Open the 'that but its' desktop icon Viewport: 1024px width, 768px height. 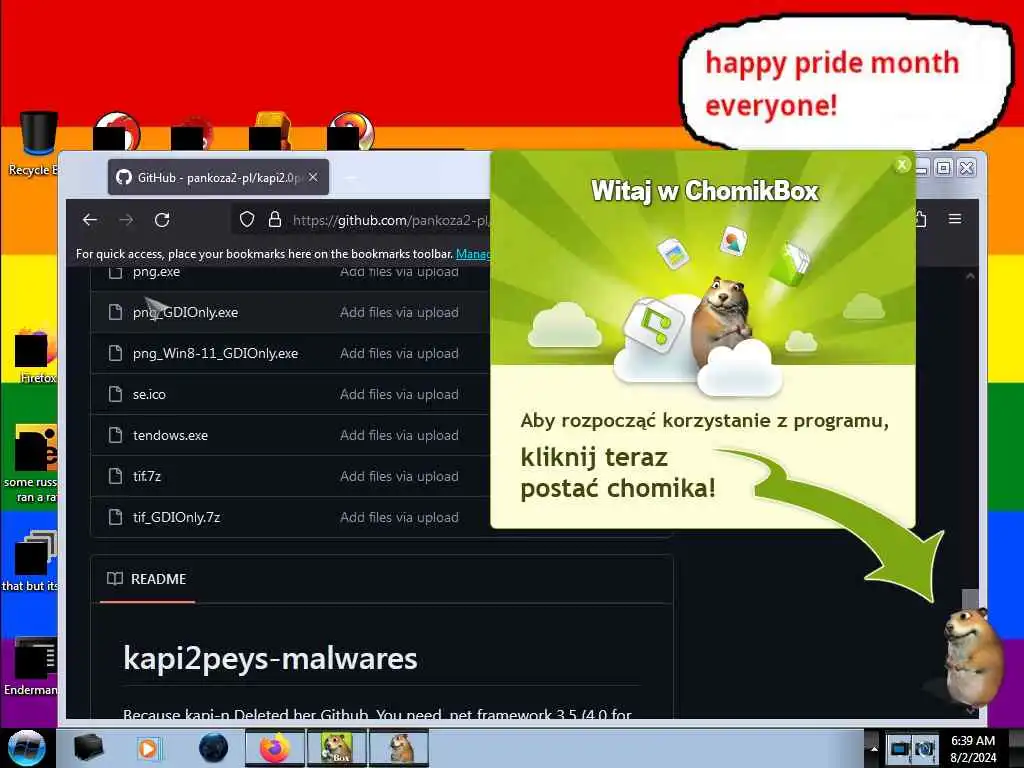[31, 560]
